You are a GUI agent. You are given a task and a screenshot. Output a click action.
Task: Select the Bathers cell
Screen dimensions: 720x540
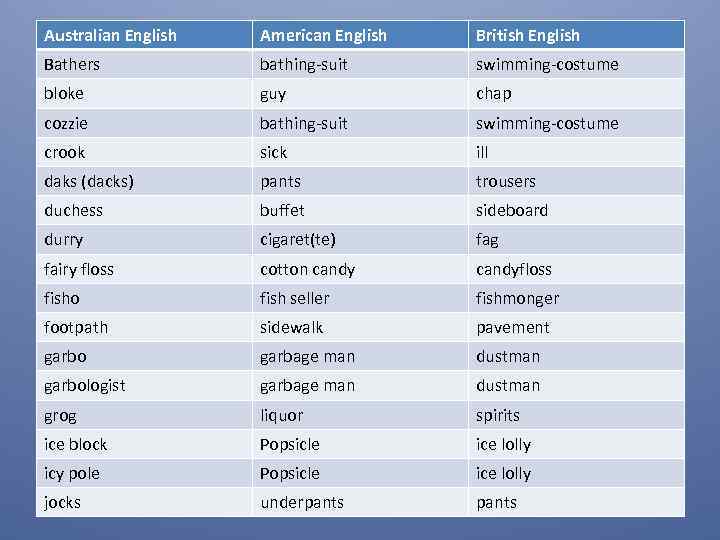point(72,65)
